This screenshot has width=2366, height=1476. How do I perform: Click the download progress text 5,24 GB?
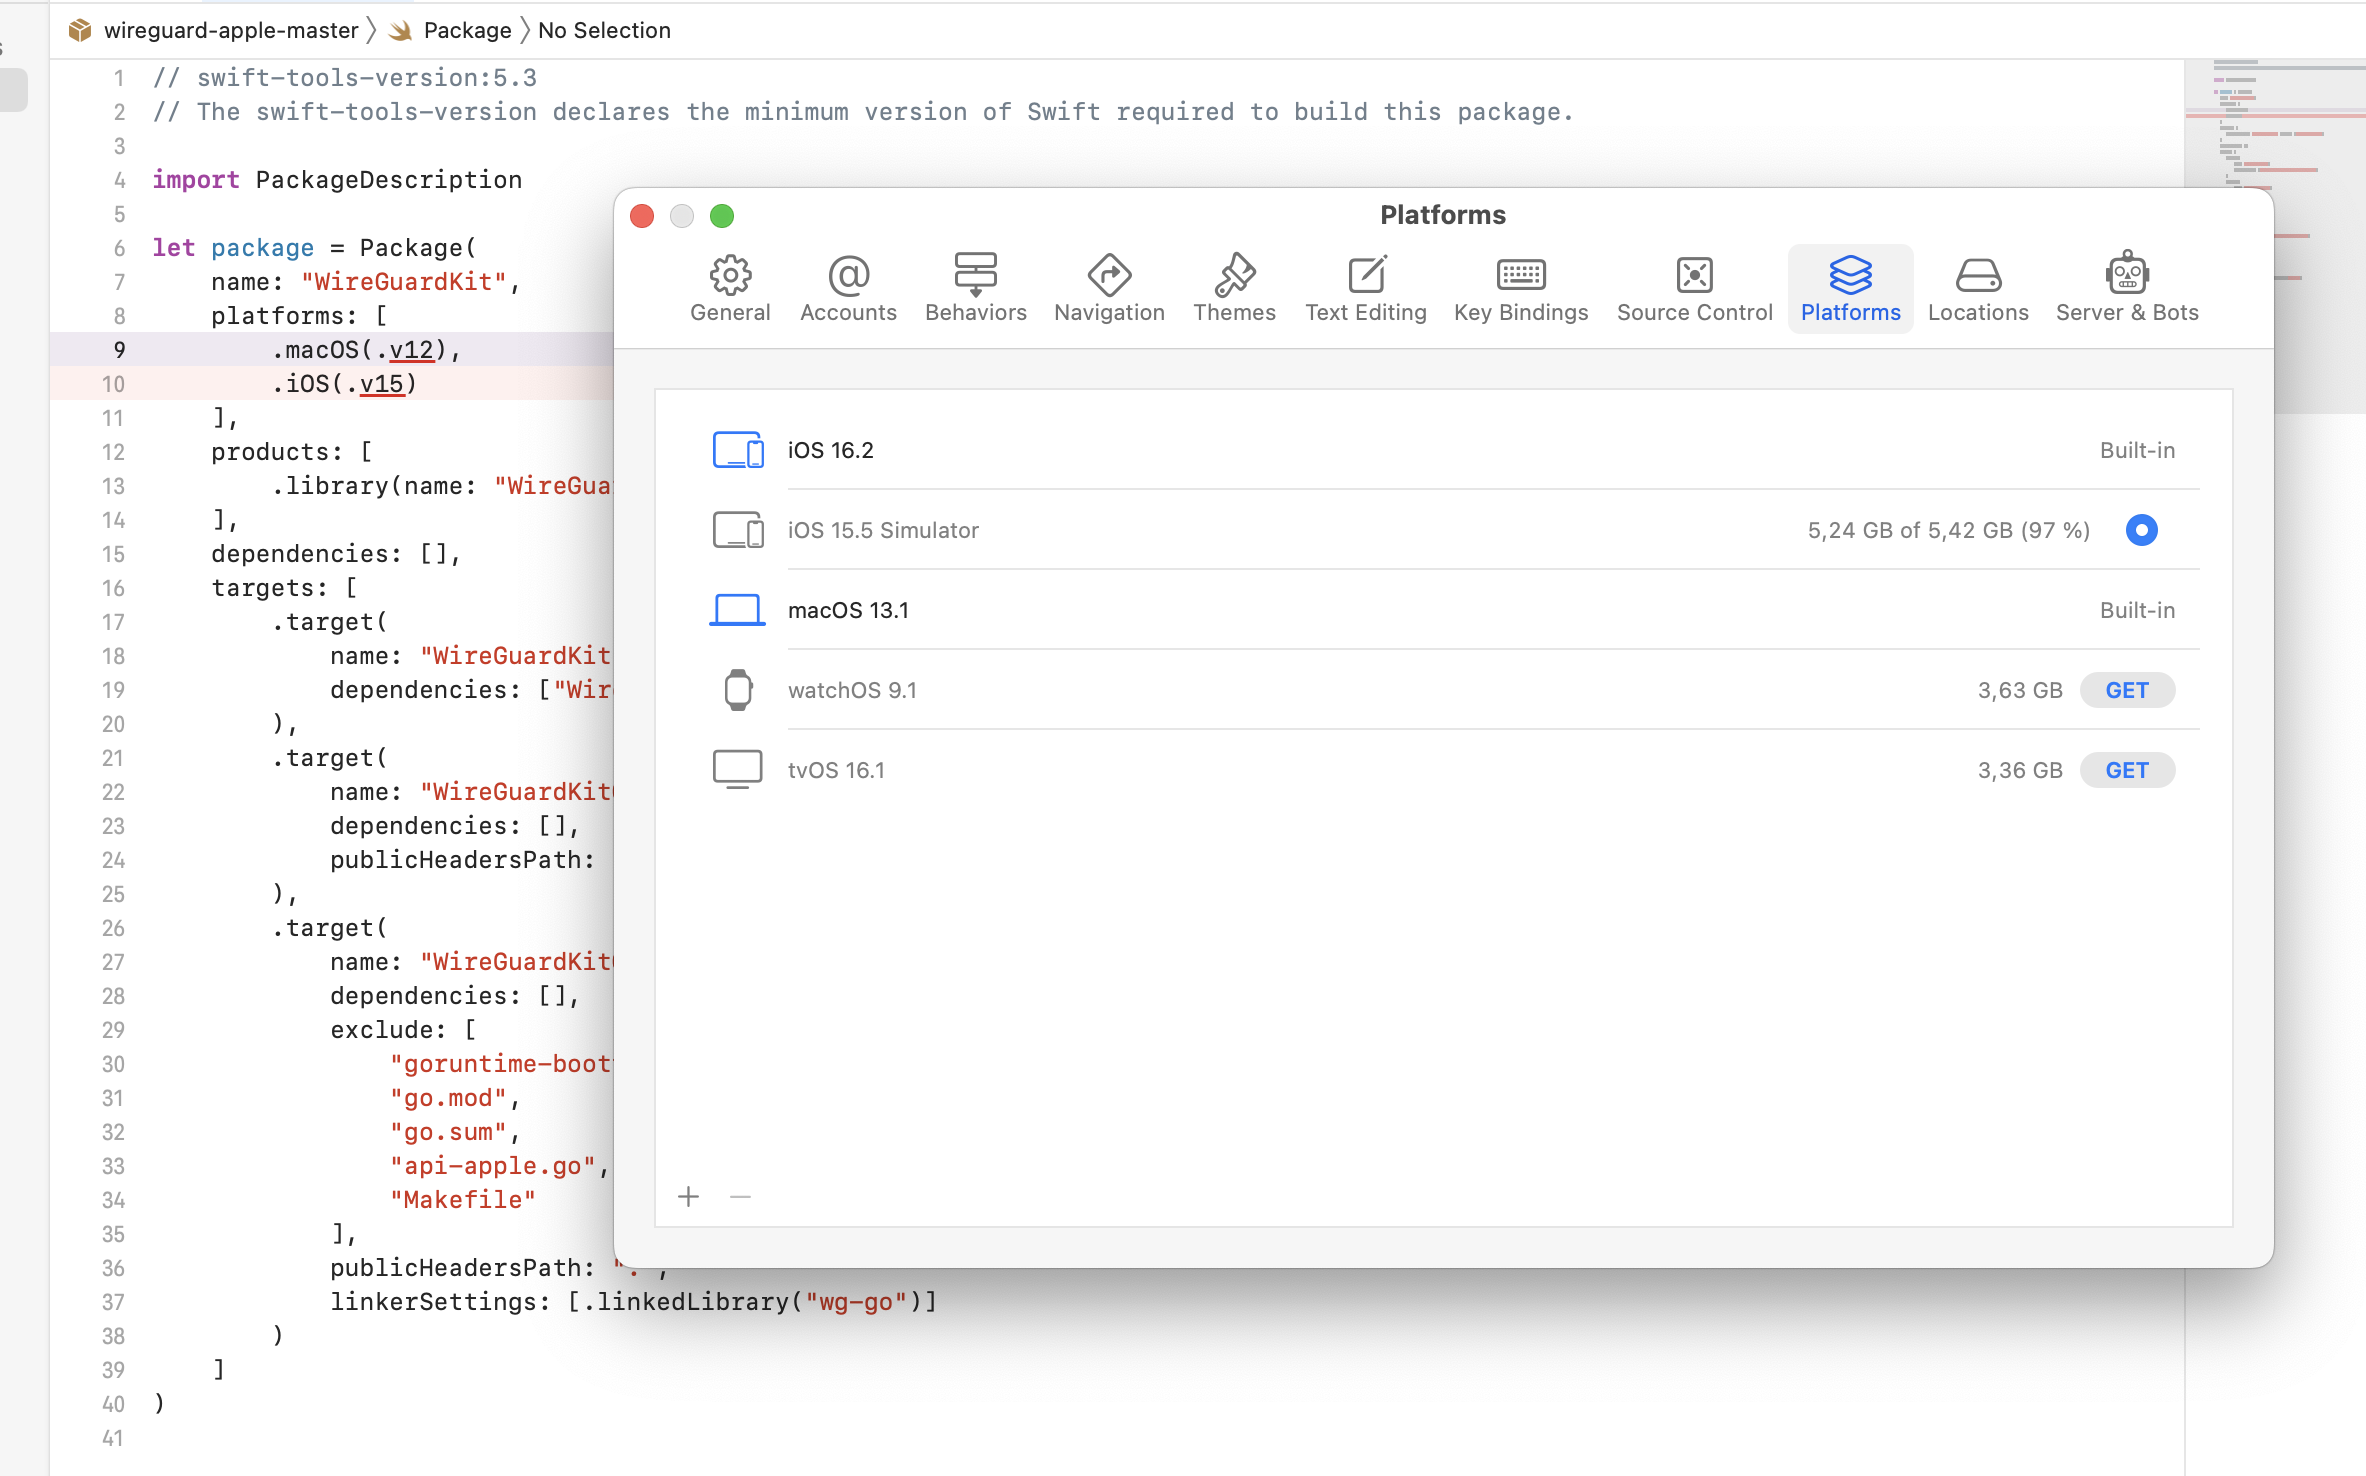click(1948, 530)
